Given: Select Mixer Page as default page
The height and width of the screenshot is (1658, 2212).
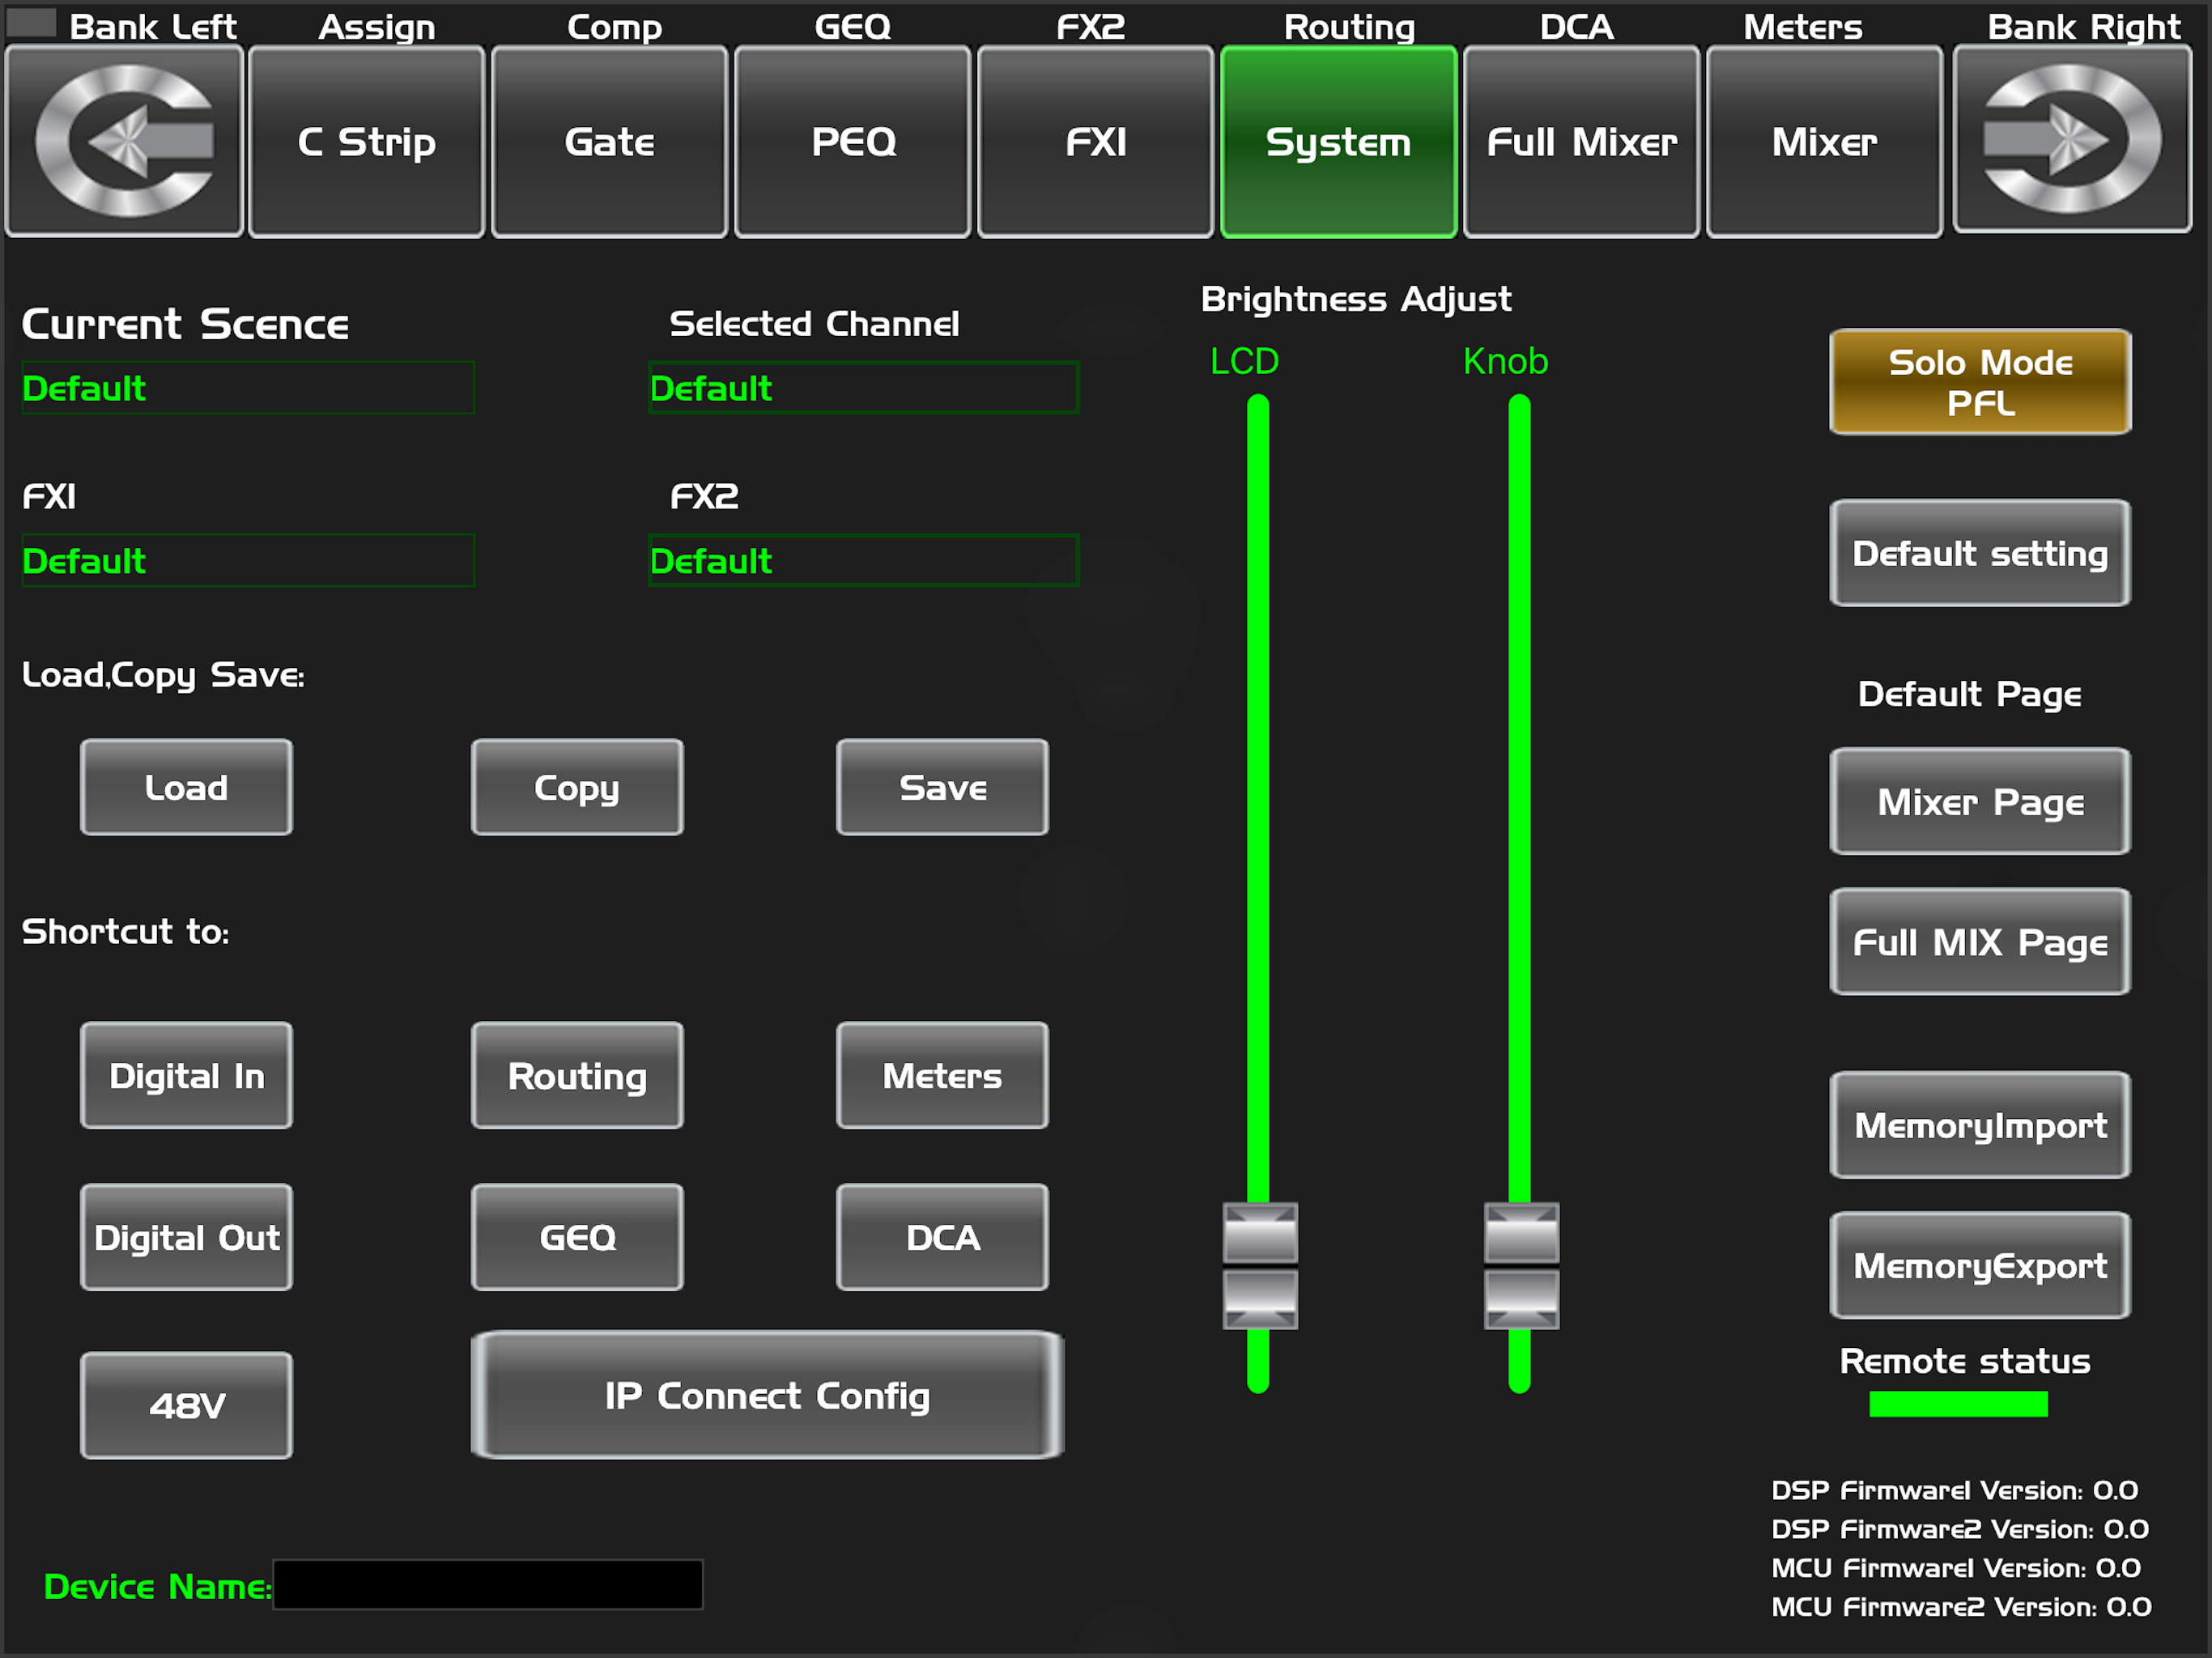Looking at the screenshot, I should click(x=1979, y=801).
